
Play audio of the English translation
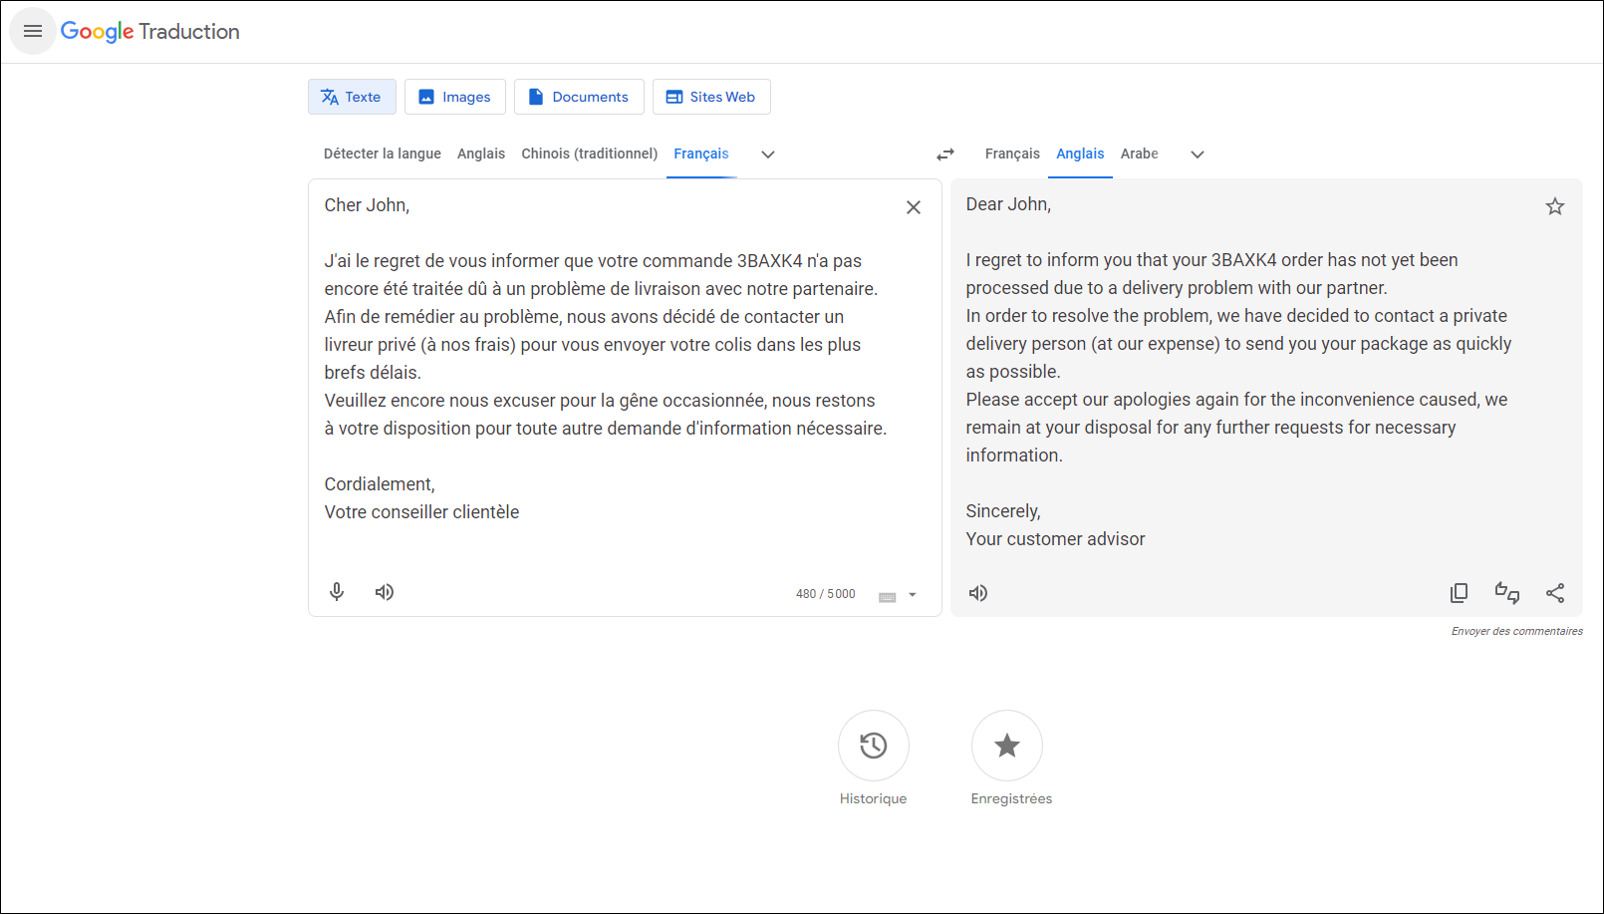[x=978, y=592]
